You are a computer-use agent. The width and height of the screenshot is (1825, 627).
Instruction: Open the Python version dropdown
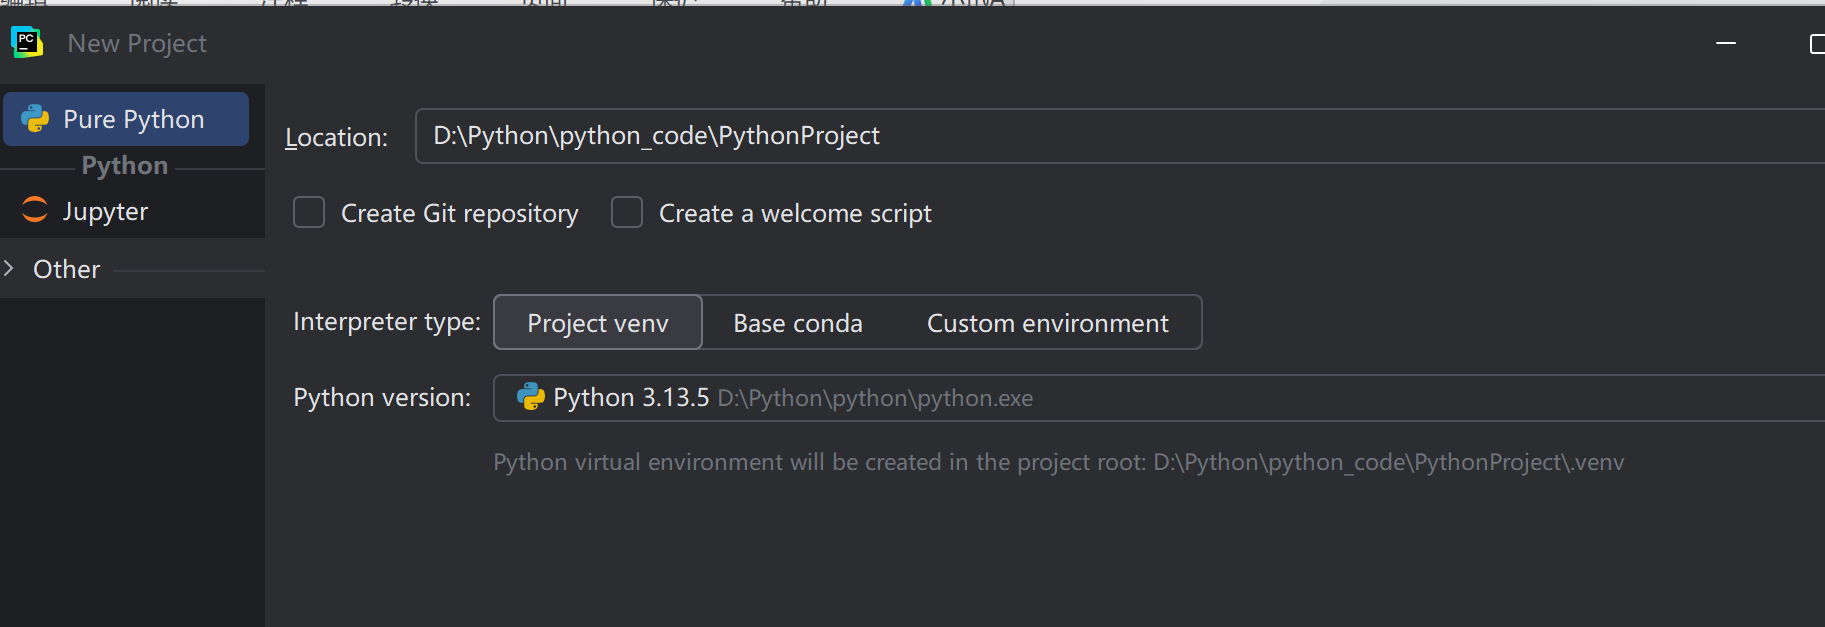[x=1150, y=398]
